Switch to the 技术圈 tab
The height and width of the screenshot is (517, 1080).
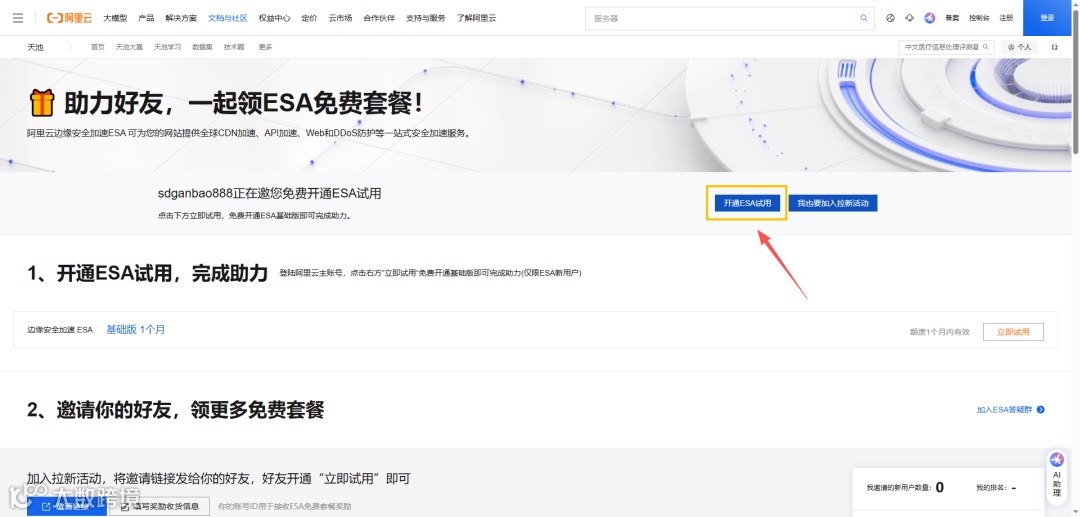(234, 47)
